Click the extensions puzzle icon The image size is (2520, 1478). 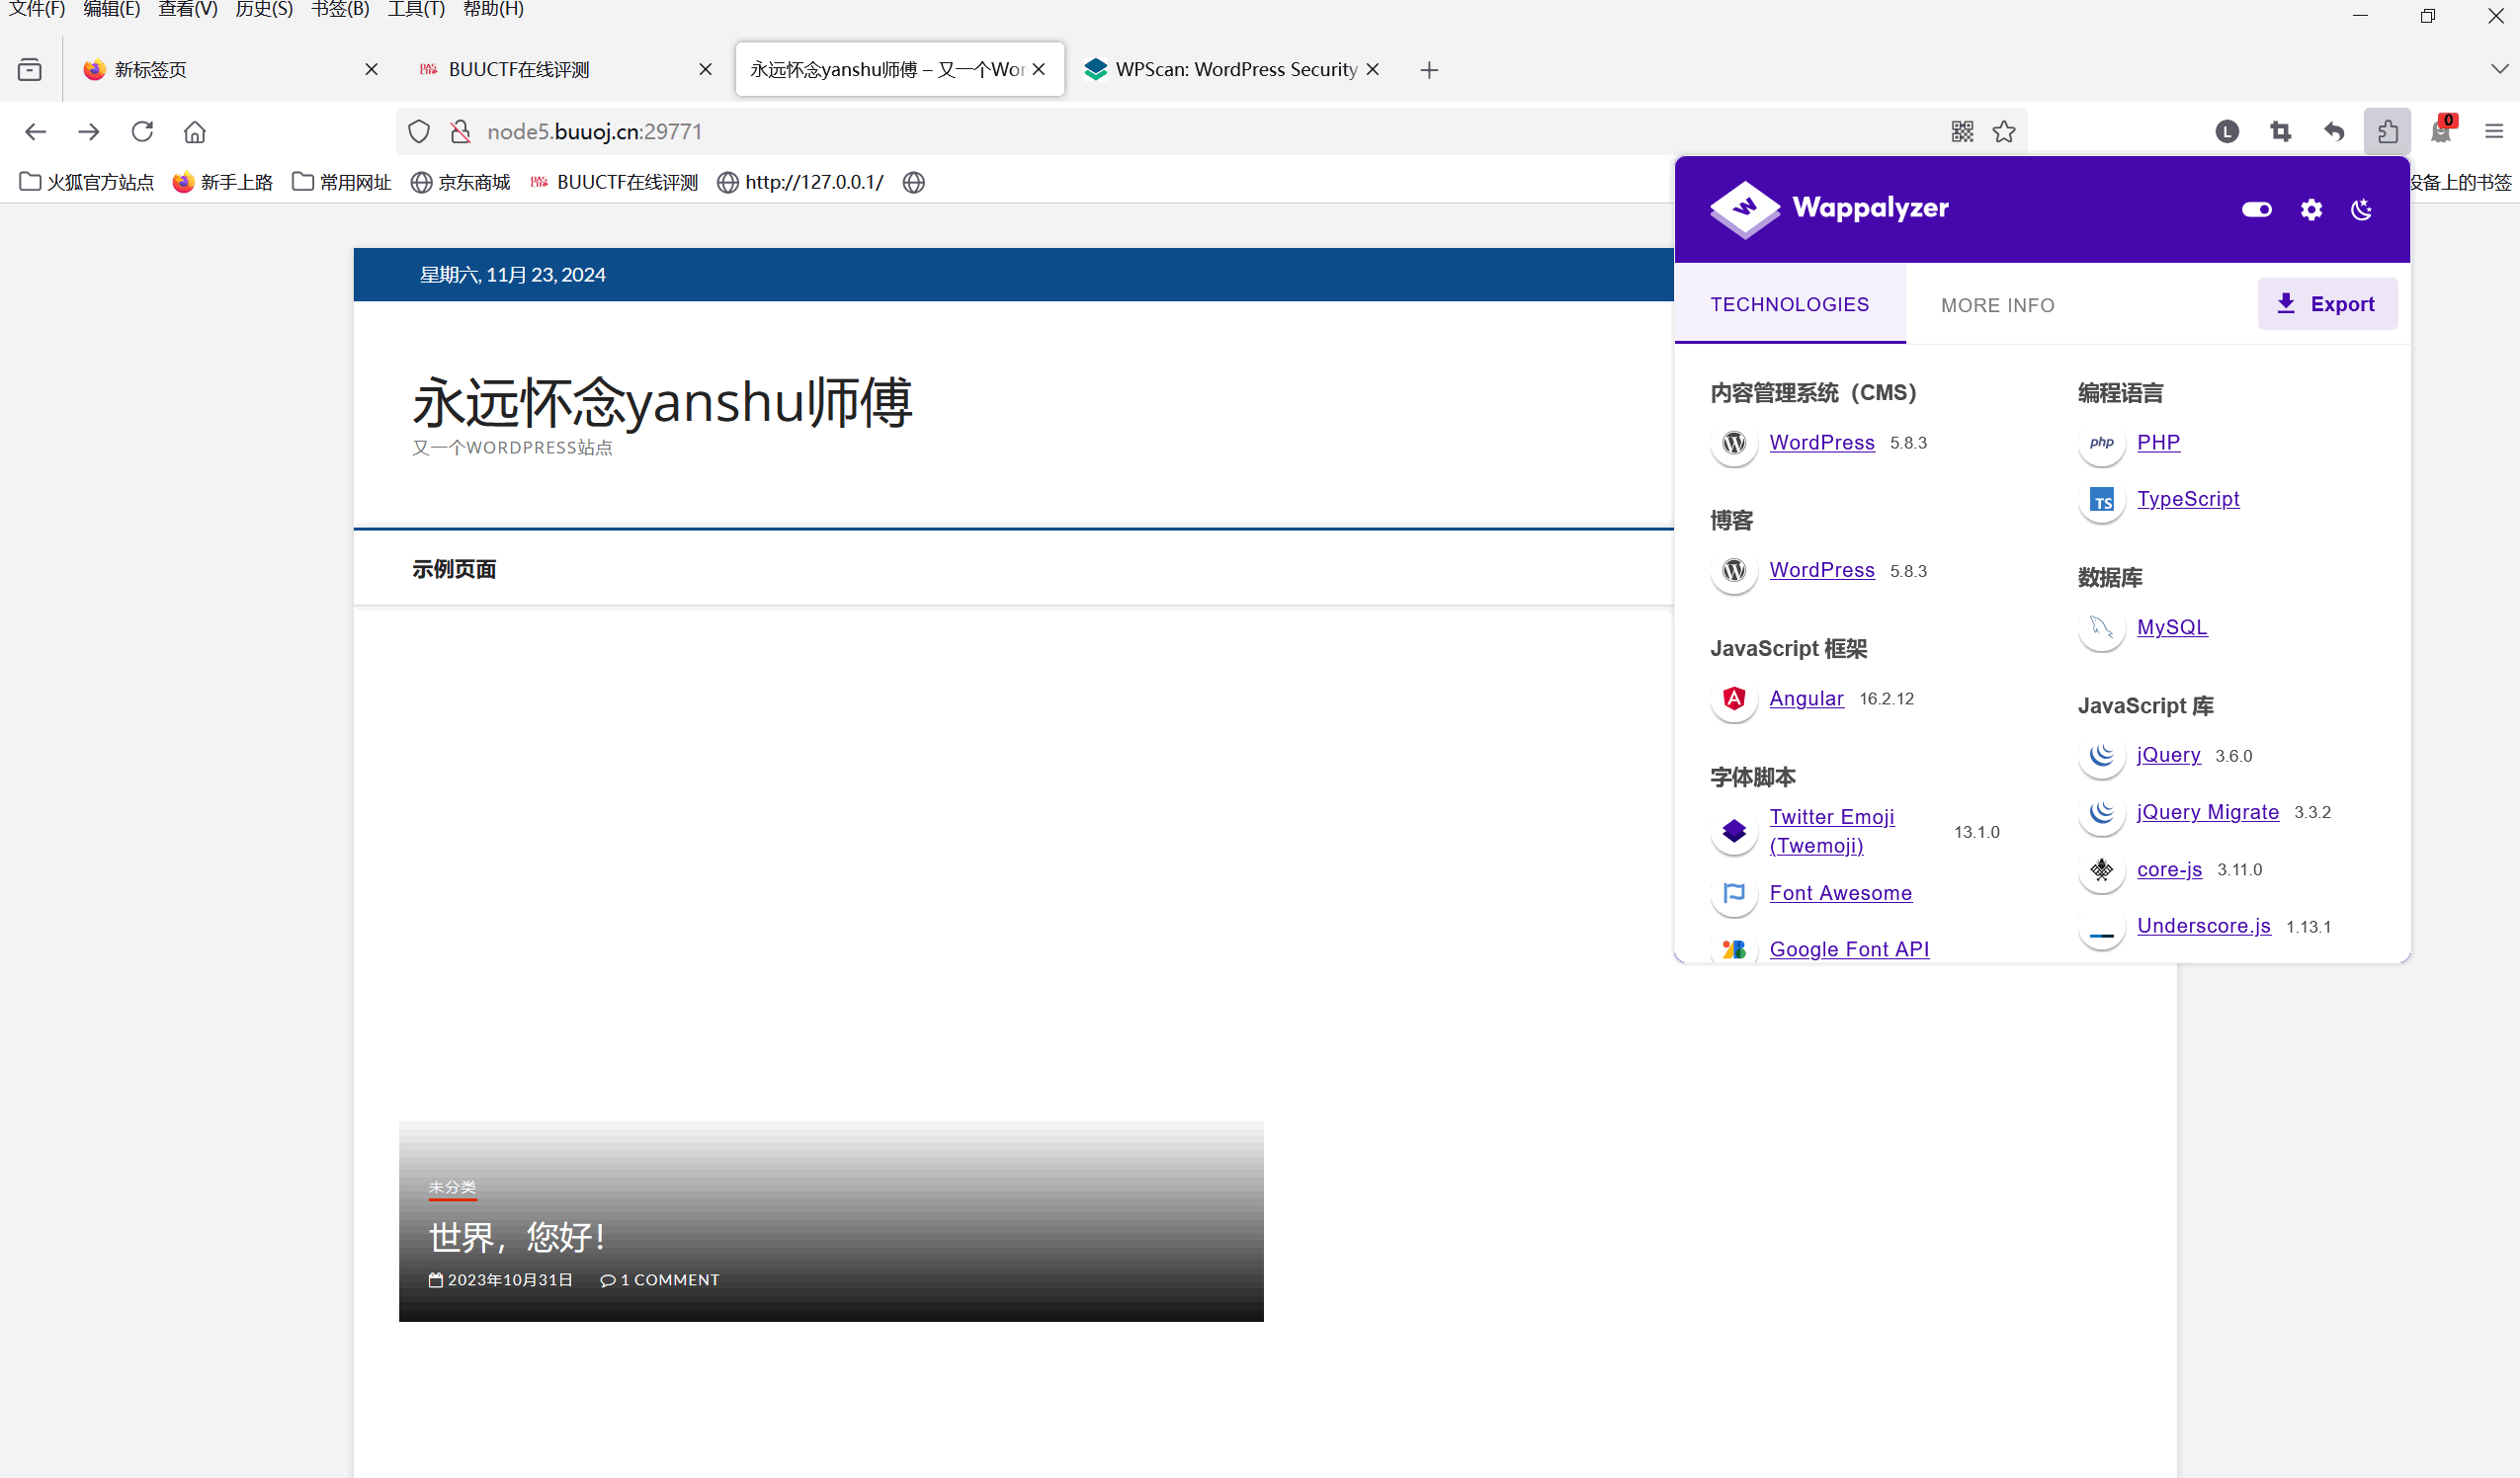click(x=2387, y=131)
